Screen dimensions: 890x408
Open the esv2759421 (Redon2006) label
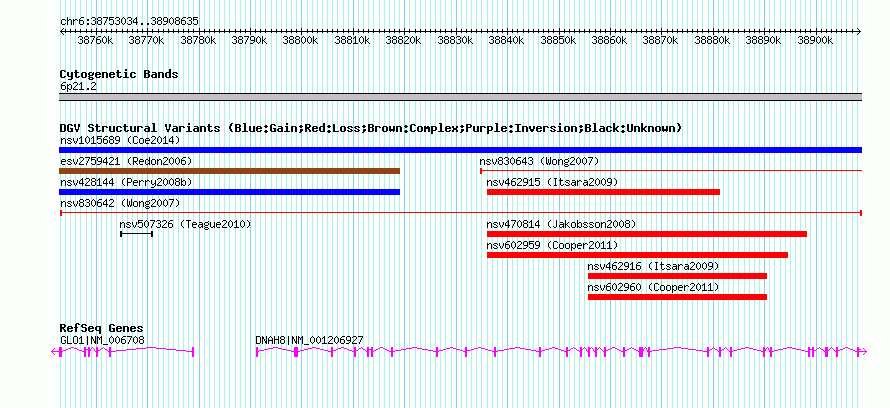[126, 161]
